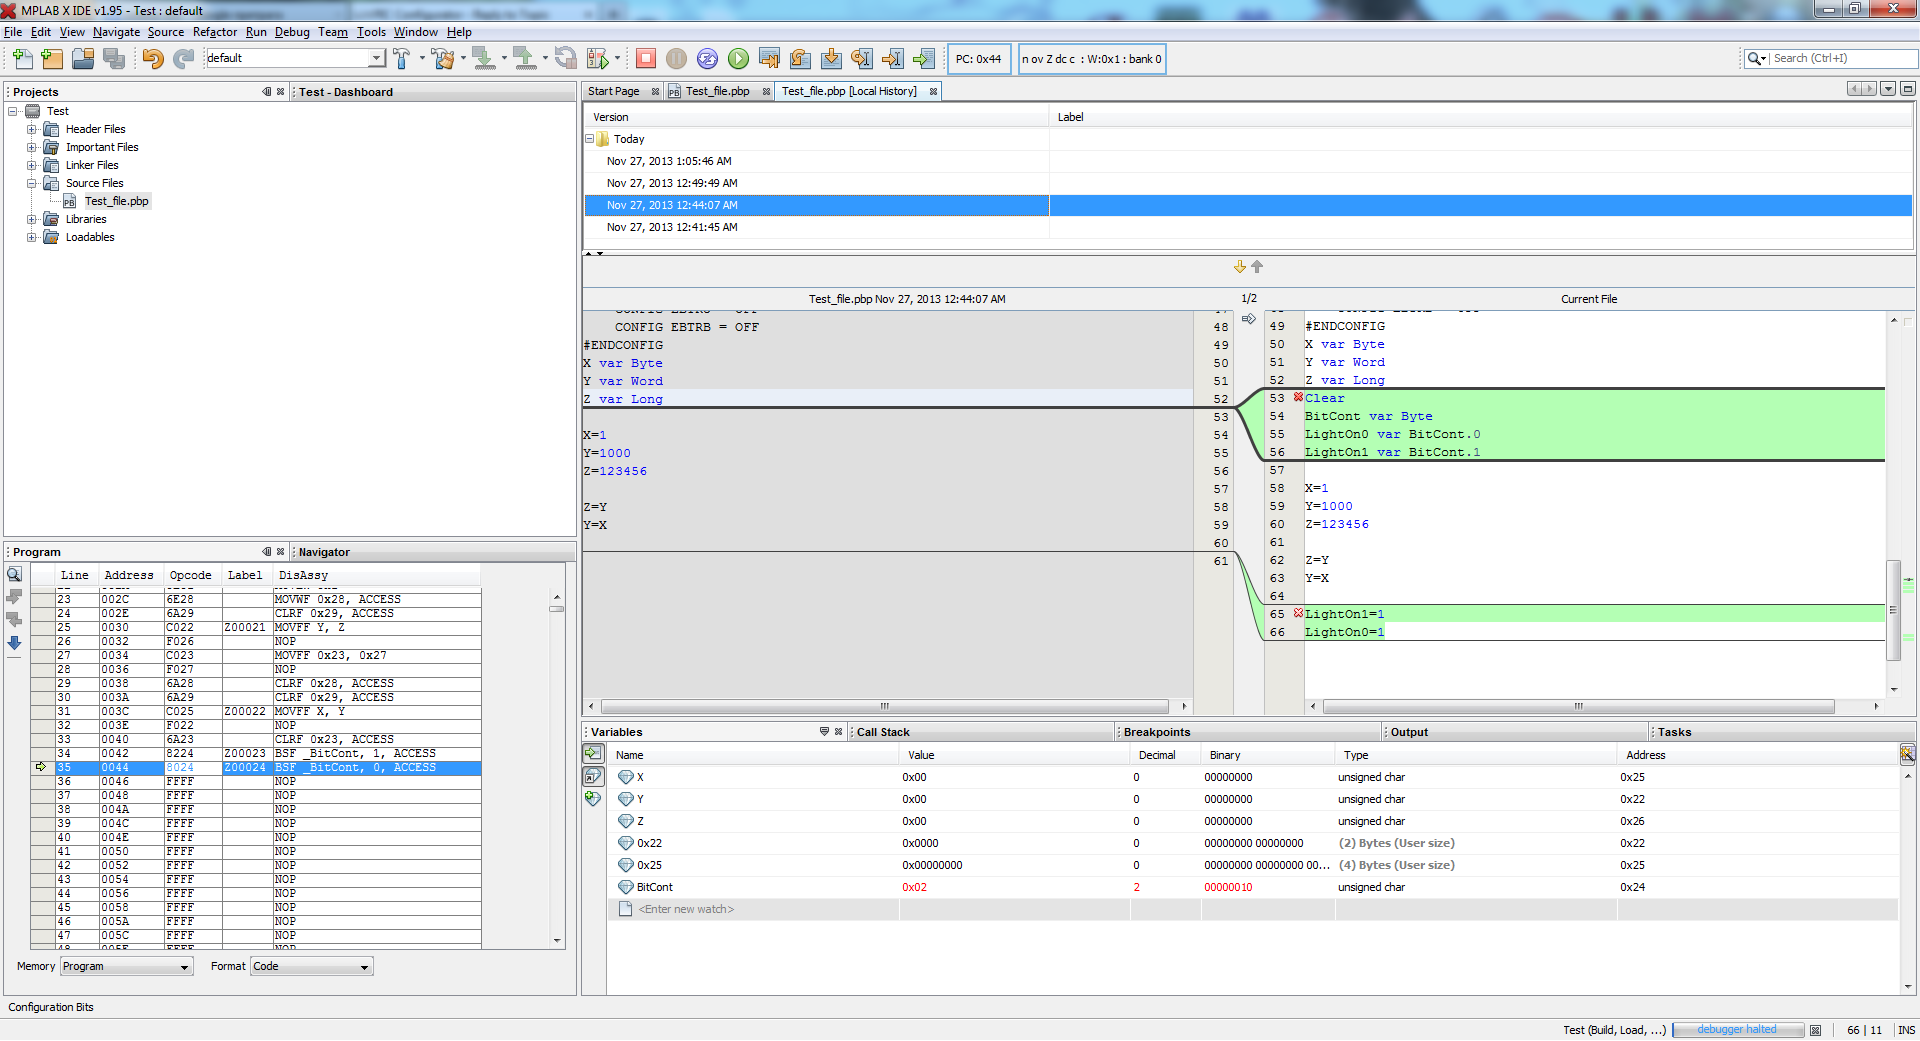This screenshot has height=1041, width=1920.
Task: Click the blue debugger Reset icon
Action: tap(707, 59)
